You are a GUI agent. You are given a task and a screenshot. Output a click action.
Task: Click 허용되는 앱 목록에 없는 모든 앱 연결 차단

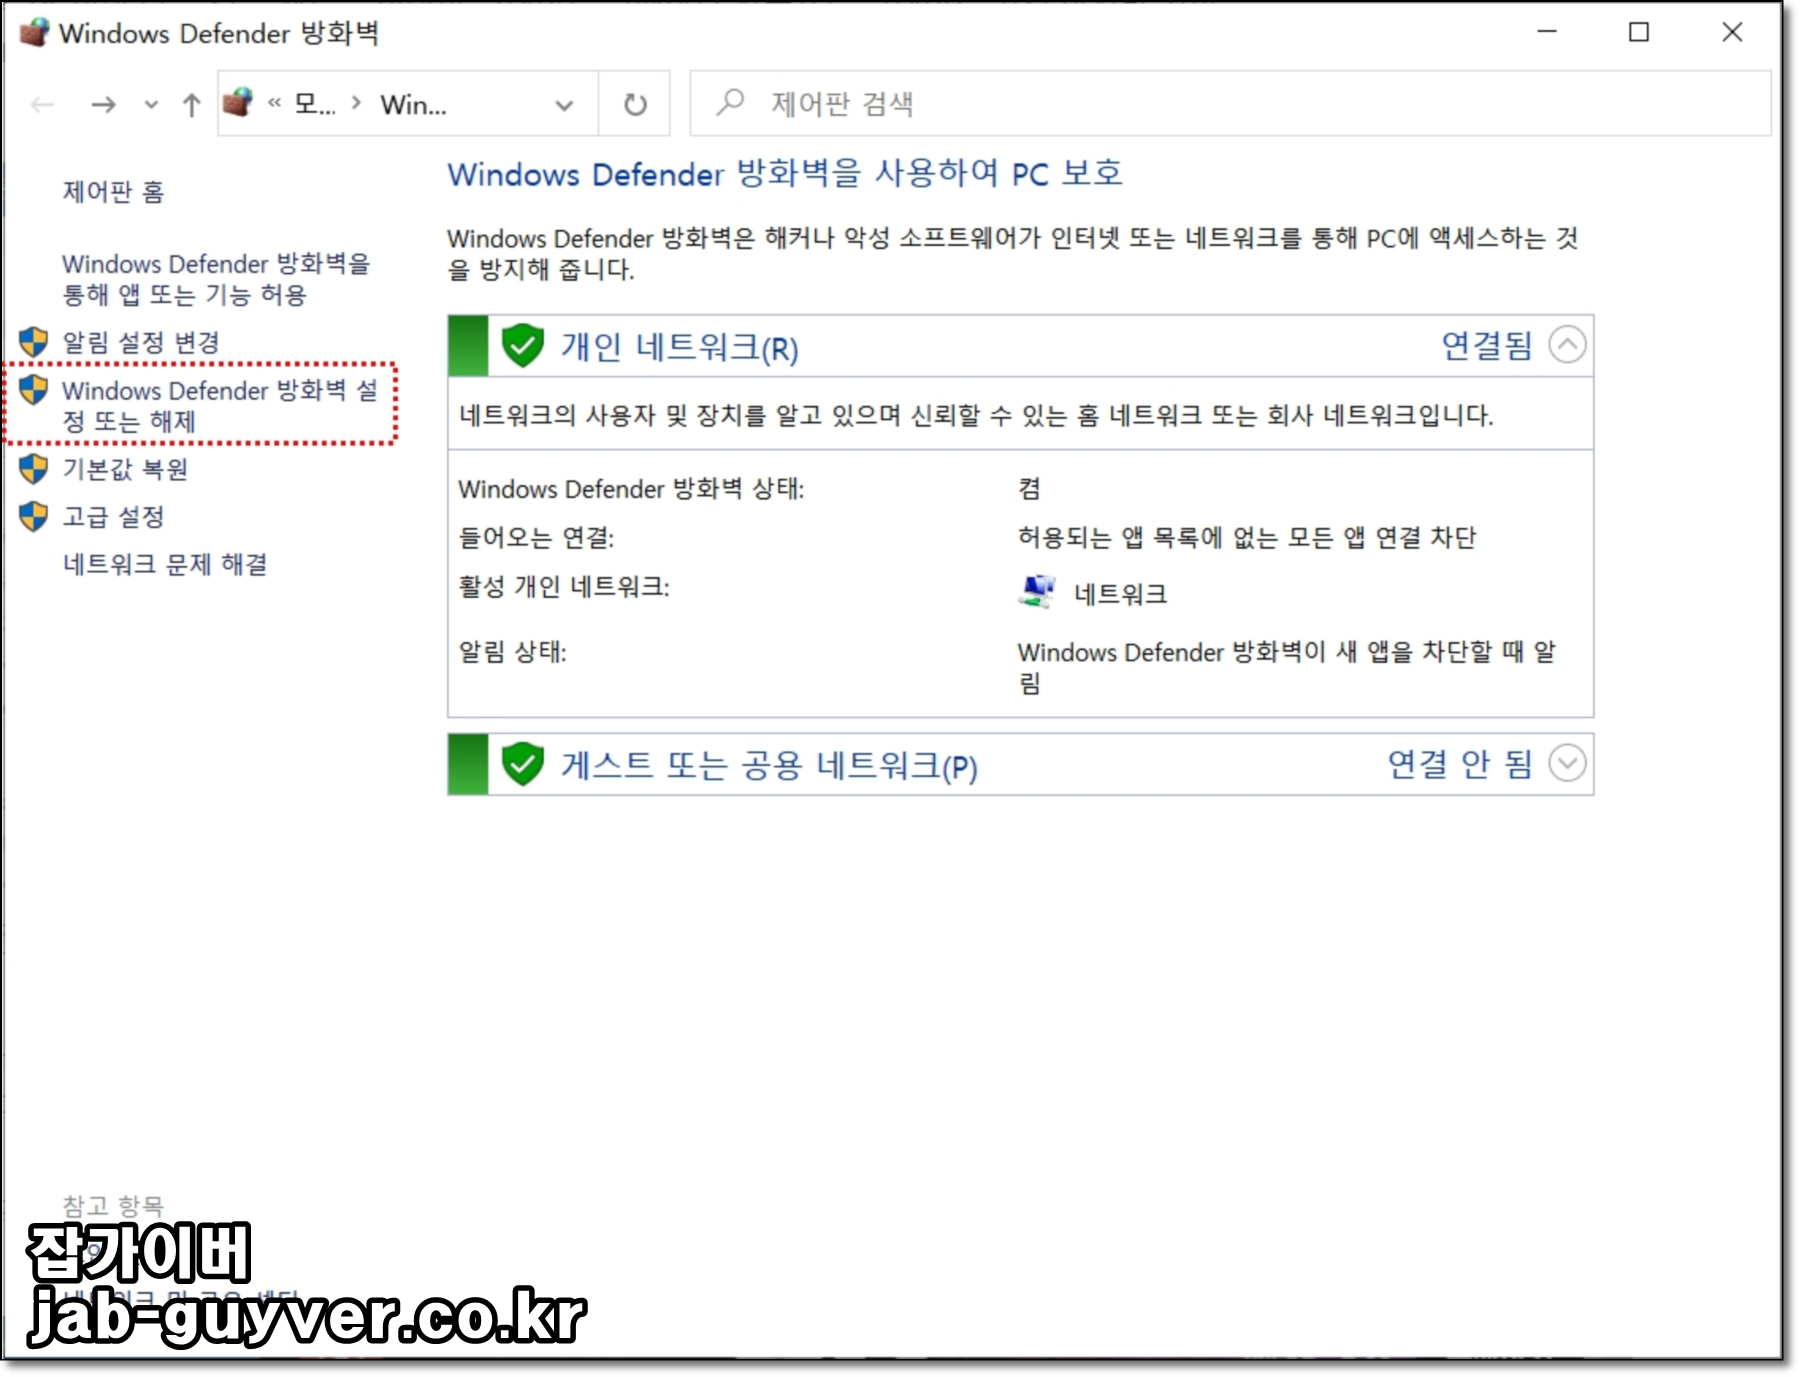[1247, 538]
